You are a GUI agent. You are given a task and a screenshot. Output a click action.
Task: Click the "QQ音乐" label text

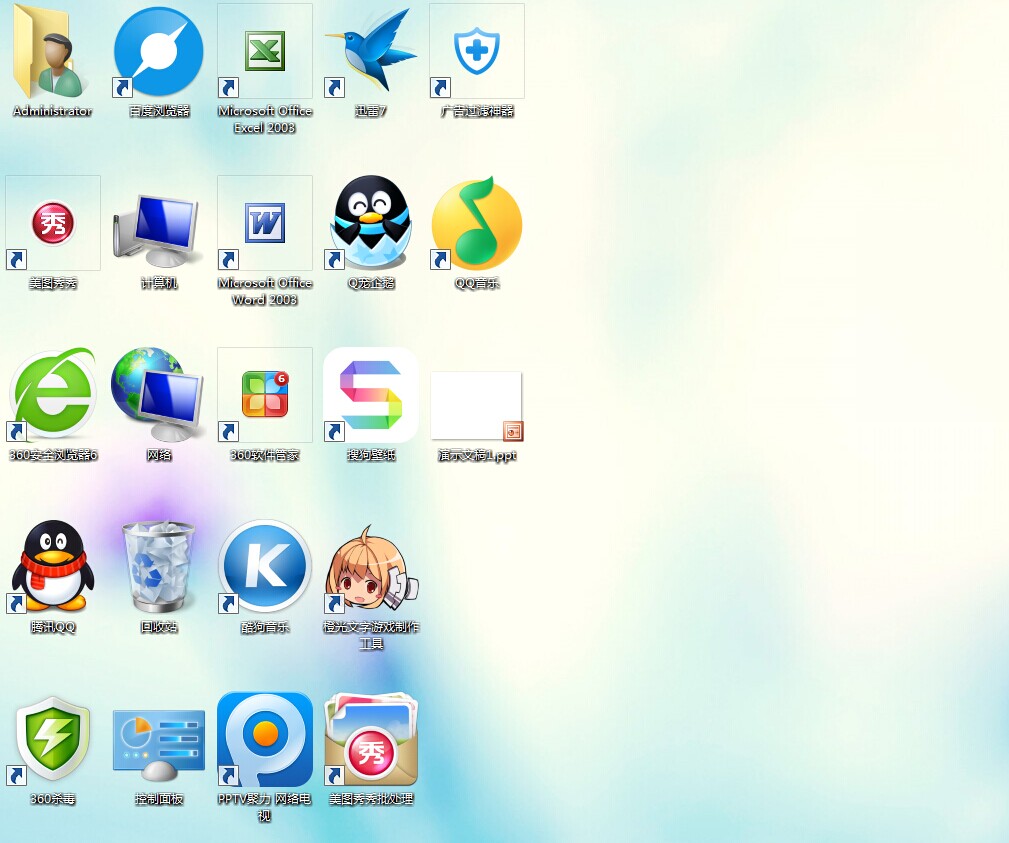[477, 283]
